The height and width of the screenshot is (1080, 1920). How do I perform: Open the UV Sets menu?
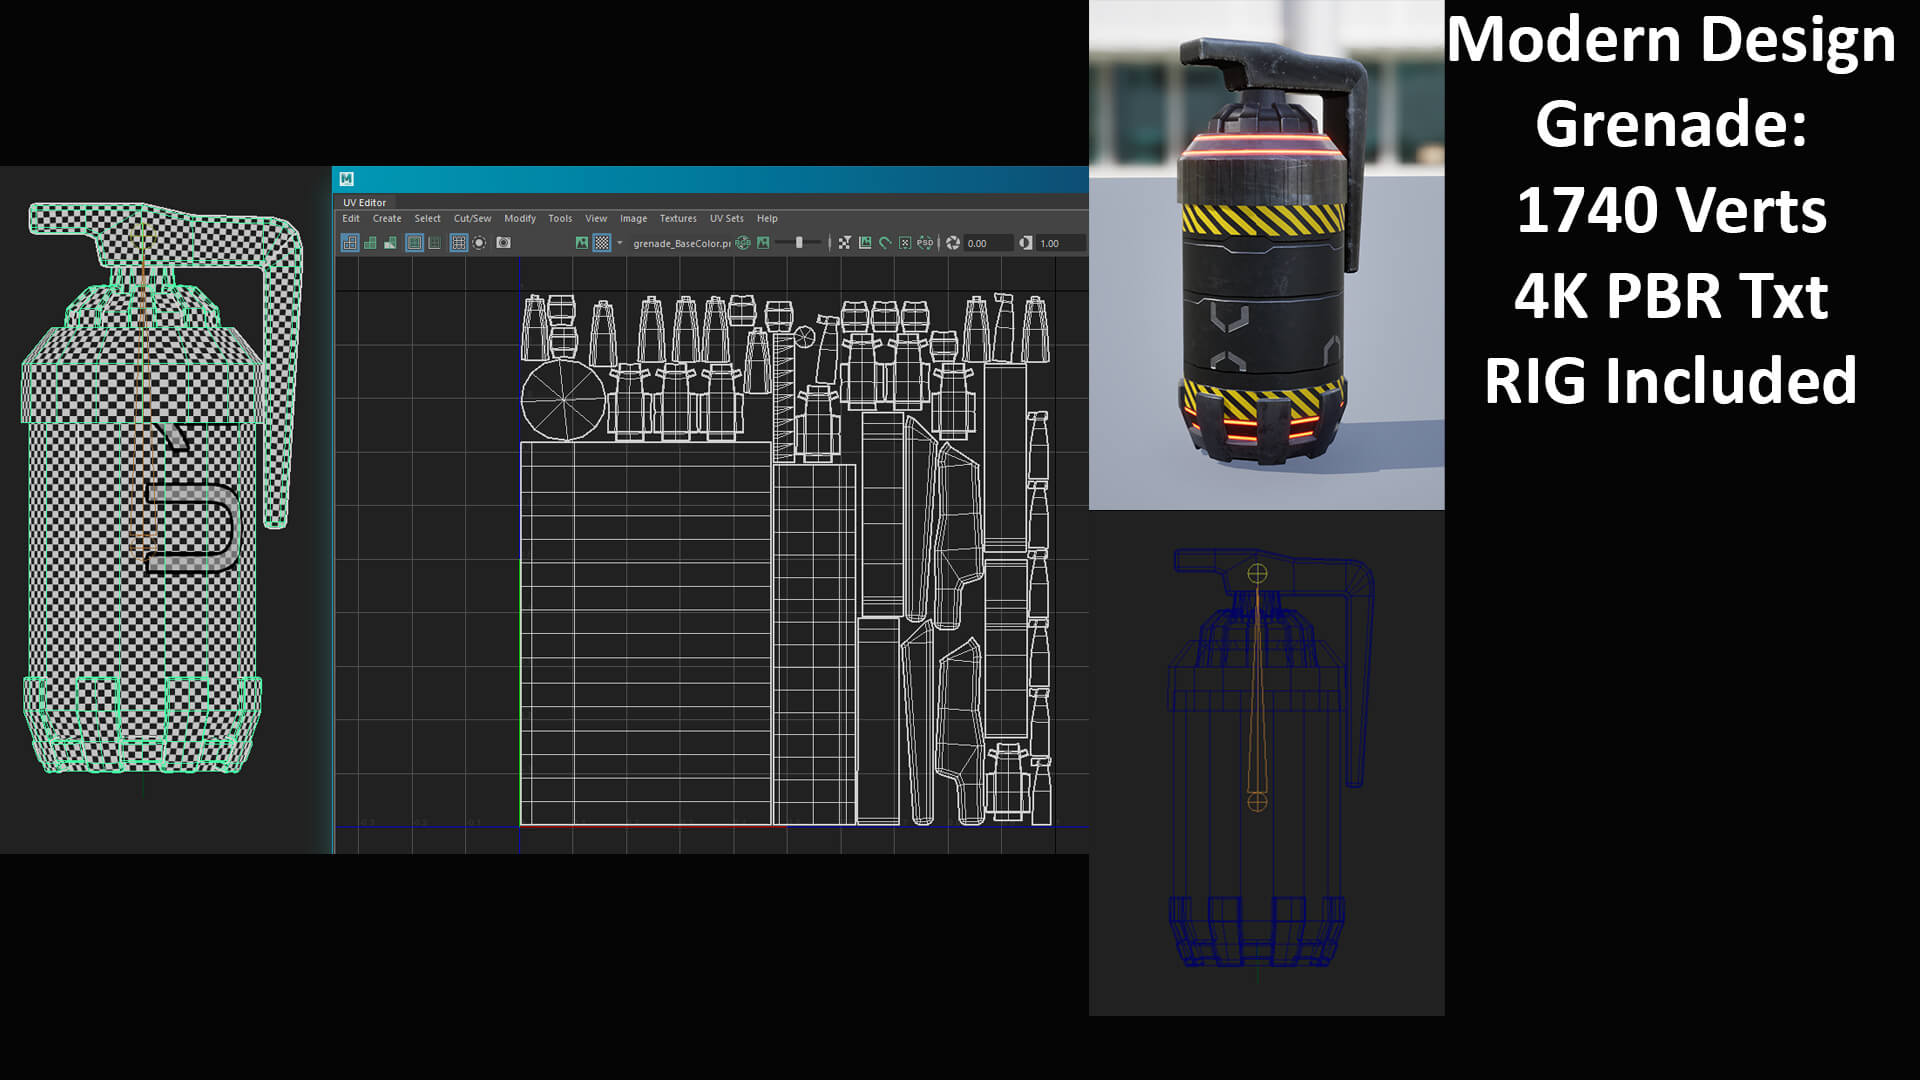point(726,218)
